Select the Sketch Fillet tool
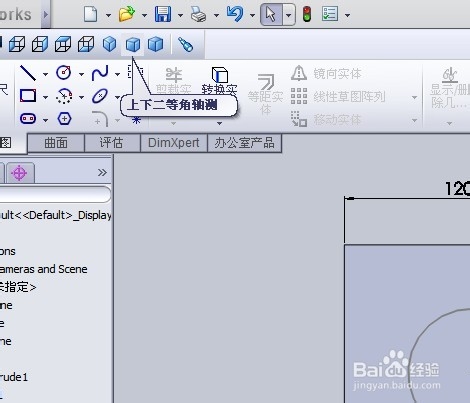This screenshot has height=403, width=470. click(101, 119)
